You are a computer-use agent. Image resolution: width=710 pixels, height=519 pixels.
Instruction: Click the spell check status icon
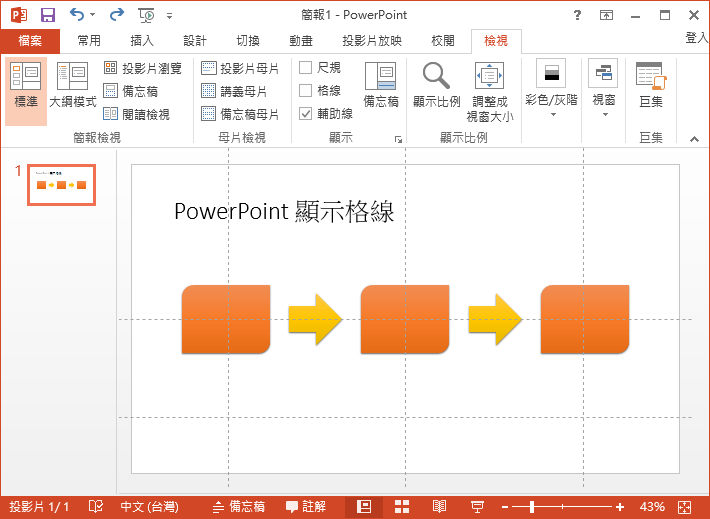[96, 506]
